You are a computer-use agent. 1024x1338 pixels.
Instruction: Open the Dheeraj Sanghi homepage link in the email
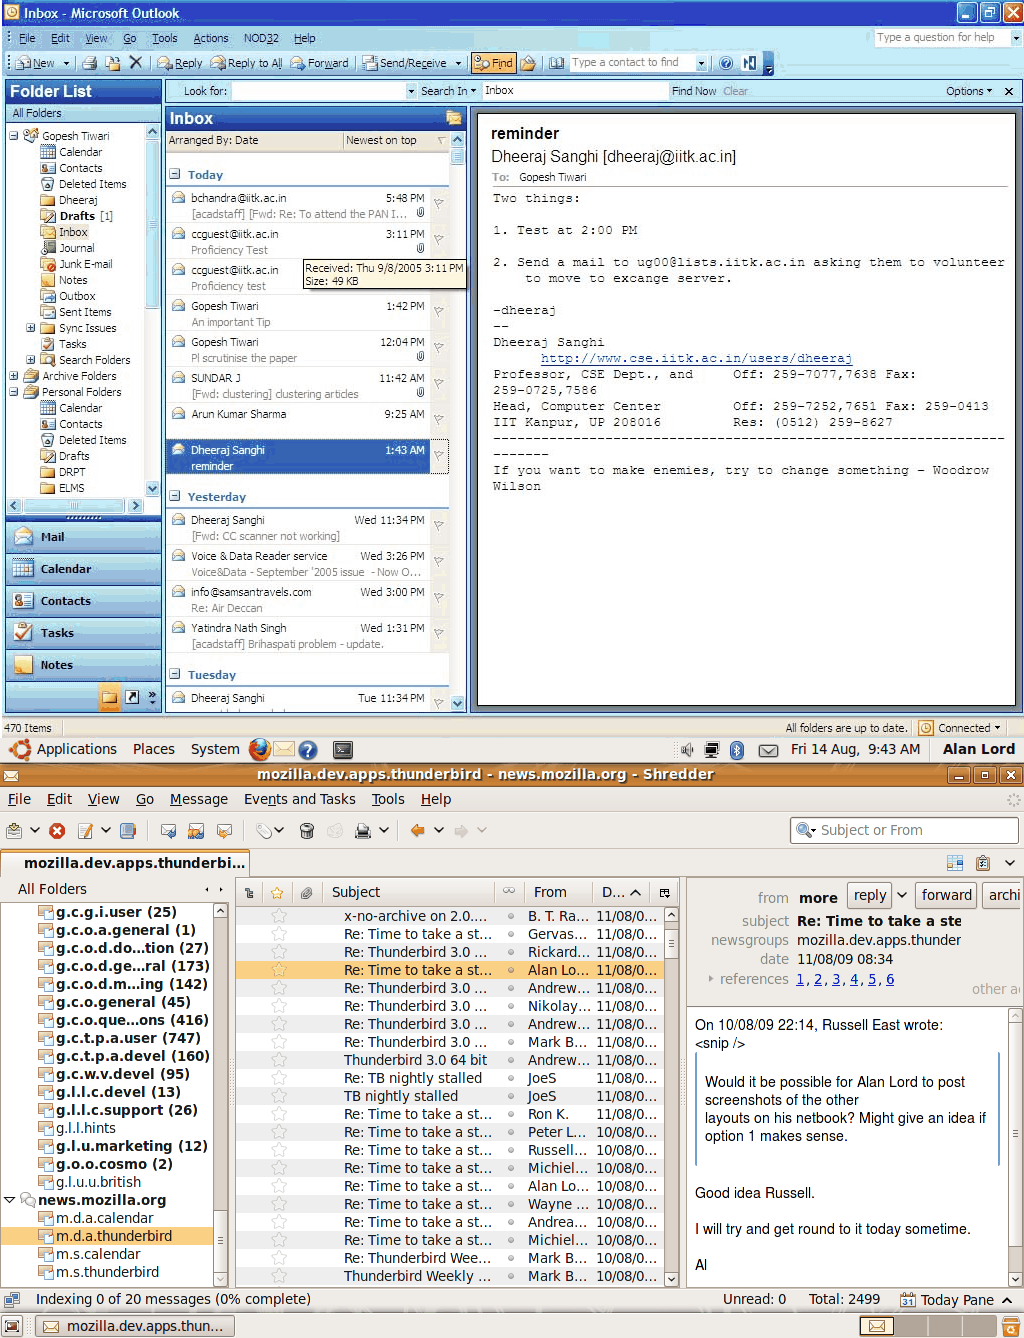tap(696, 358)
